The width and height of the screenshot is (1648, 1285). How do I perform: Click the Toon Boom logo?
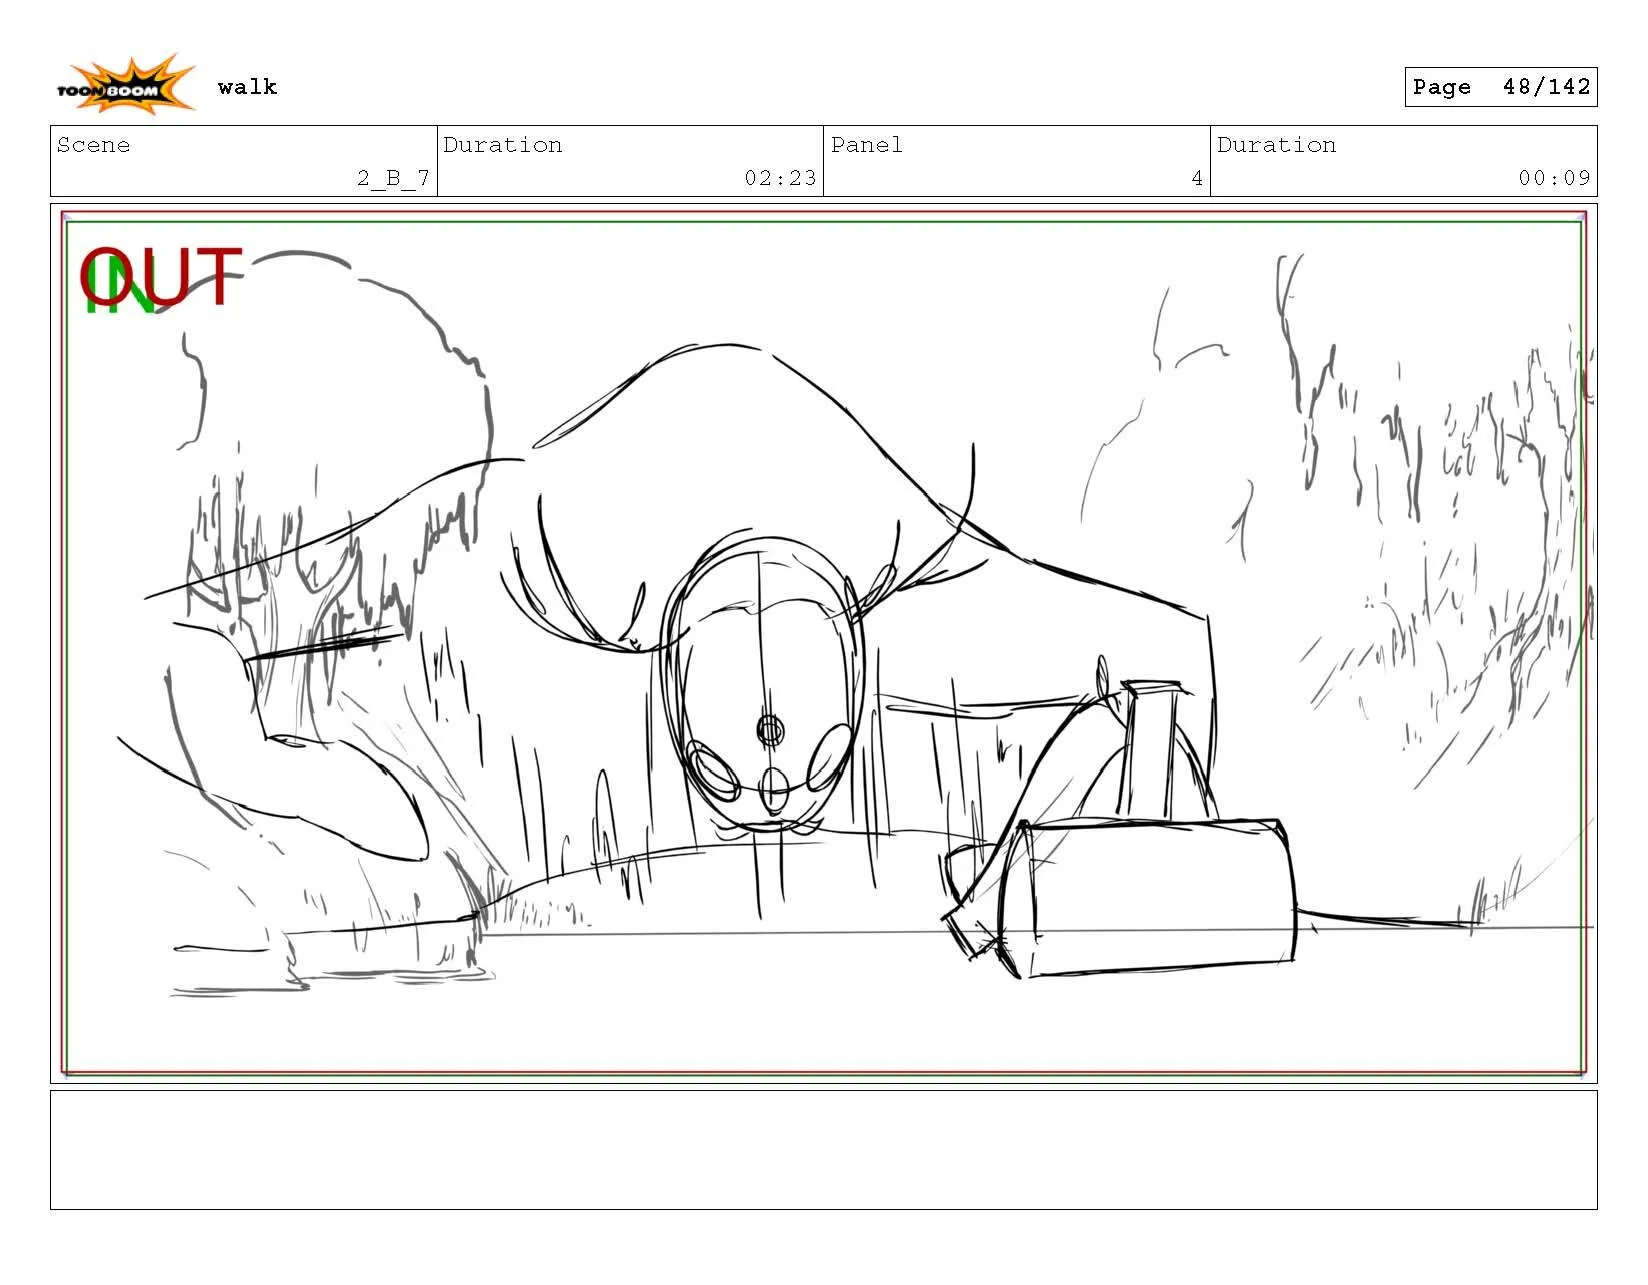pyautogui.click(x=125, y=85)
